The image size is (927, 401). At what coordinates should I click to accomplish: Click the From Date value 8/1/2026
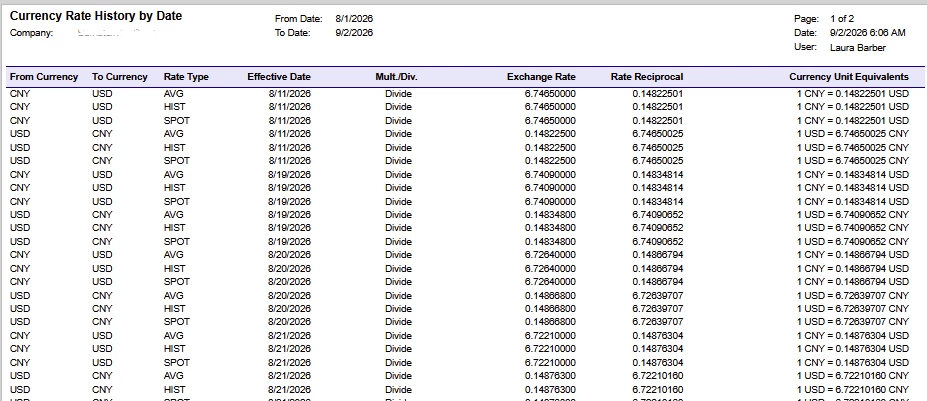[354, 20]
